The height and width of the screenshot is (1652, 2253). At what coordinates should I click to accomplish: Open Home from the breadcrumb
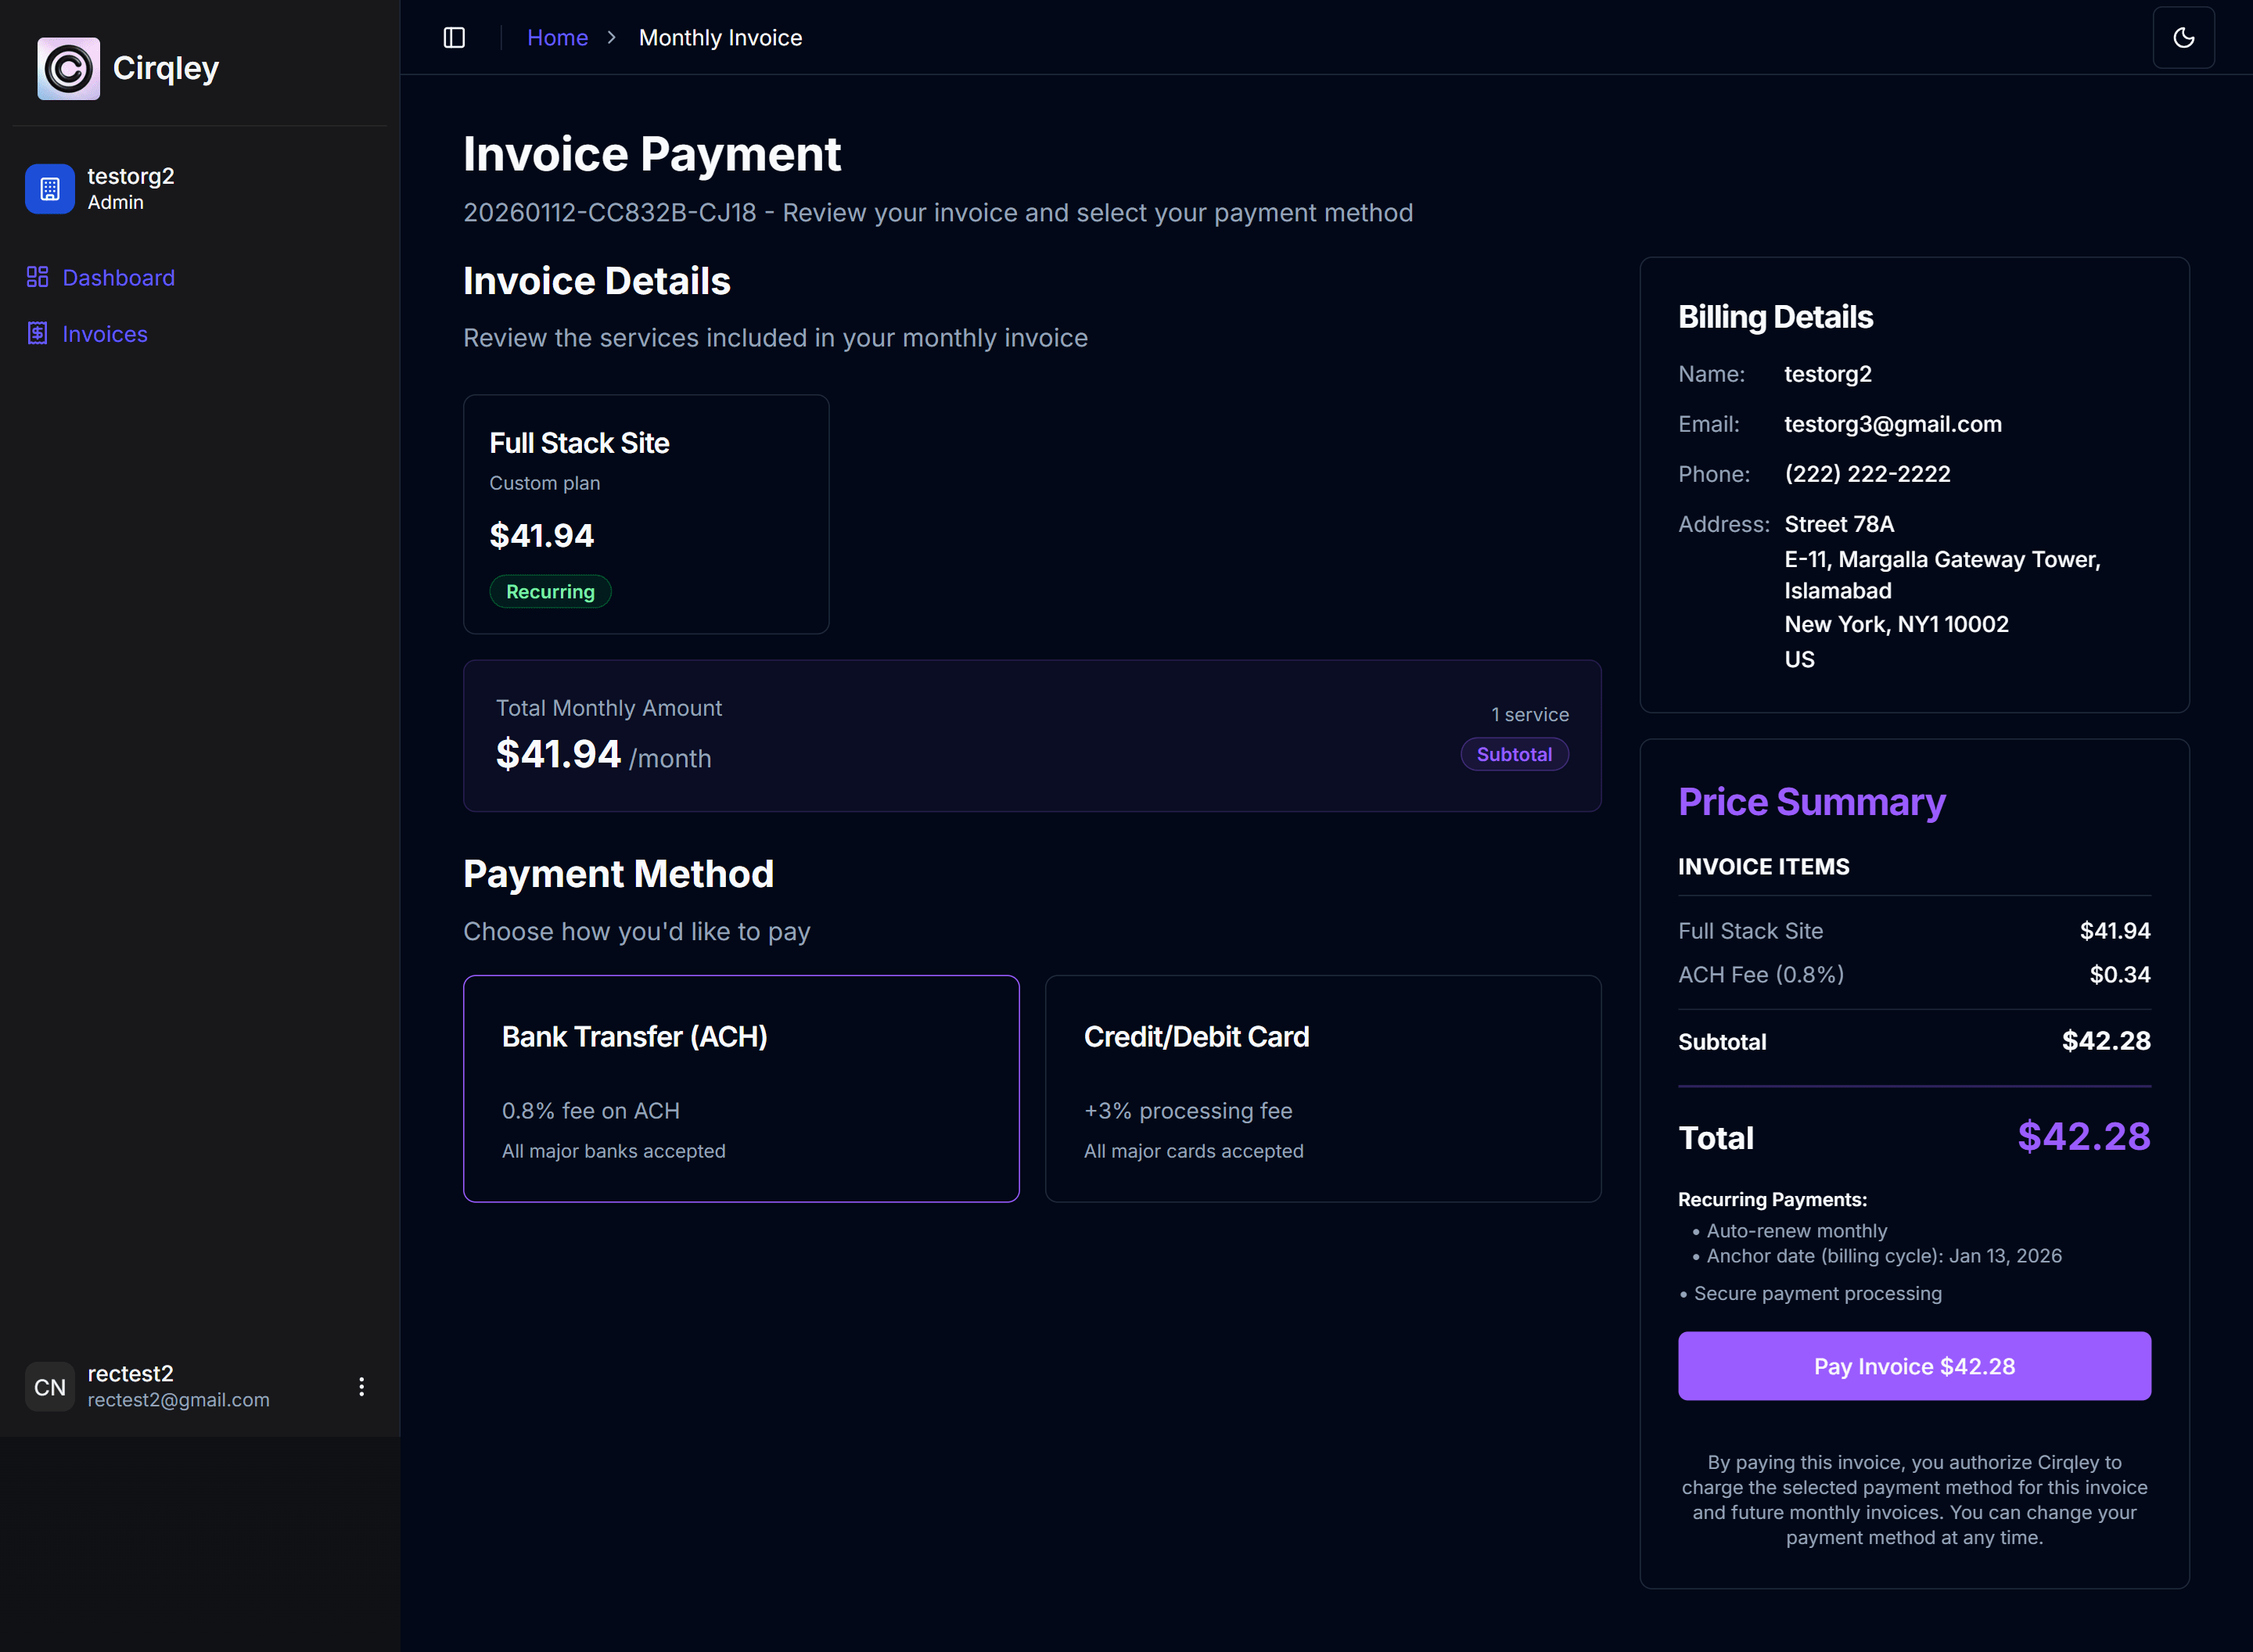click(557, 37)
